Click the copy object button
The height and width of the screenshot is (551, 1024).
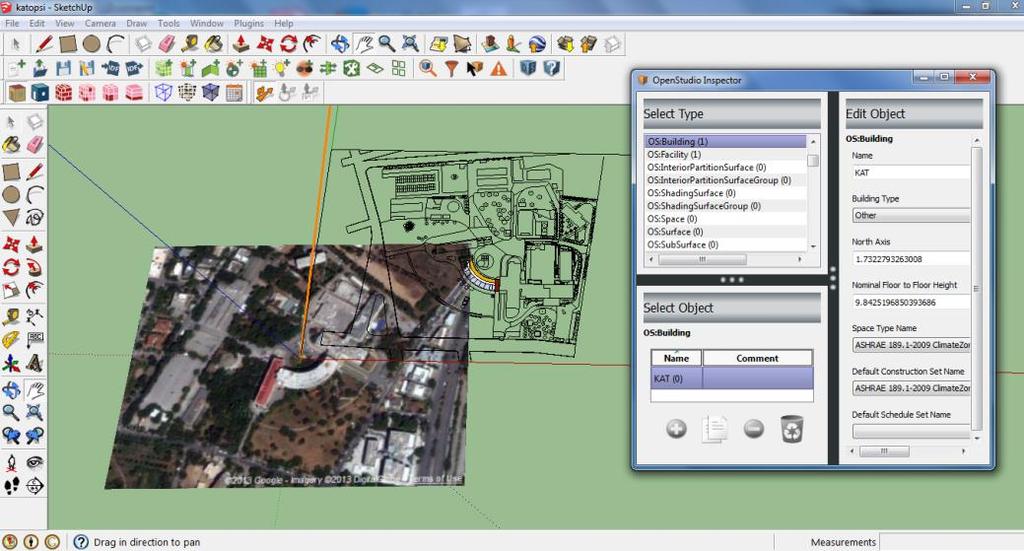coord(714,429)
